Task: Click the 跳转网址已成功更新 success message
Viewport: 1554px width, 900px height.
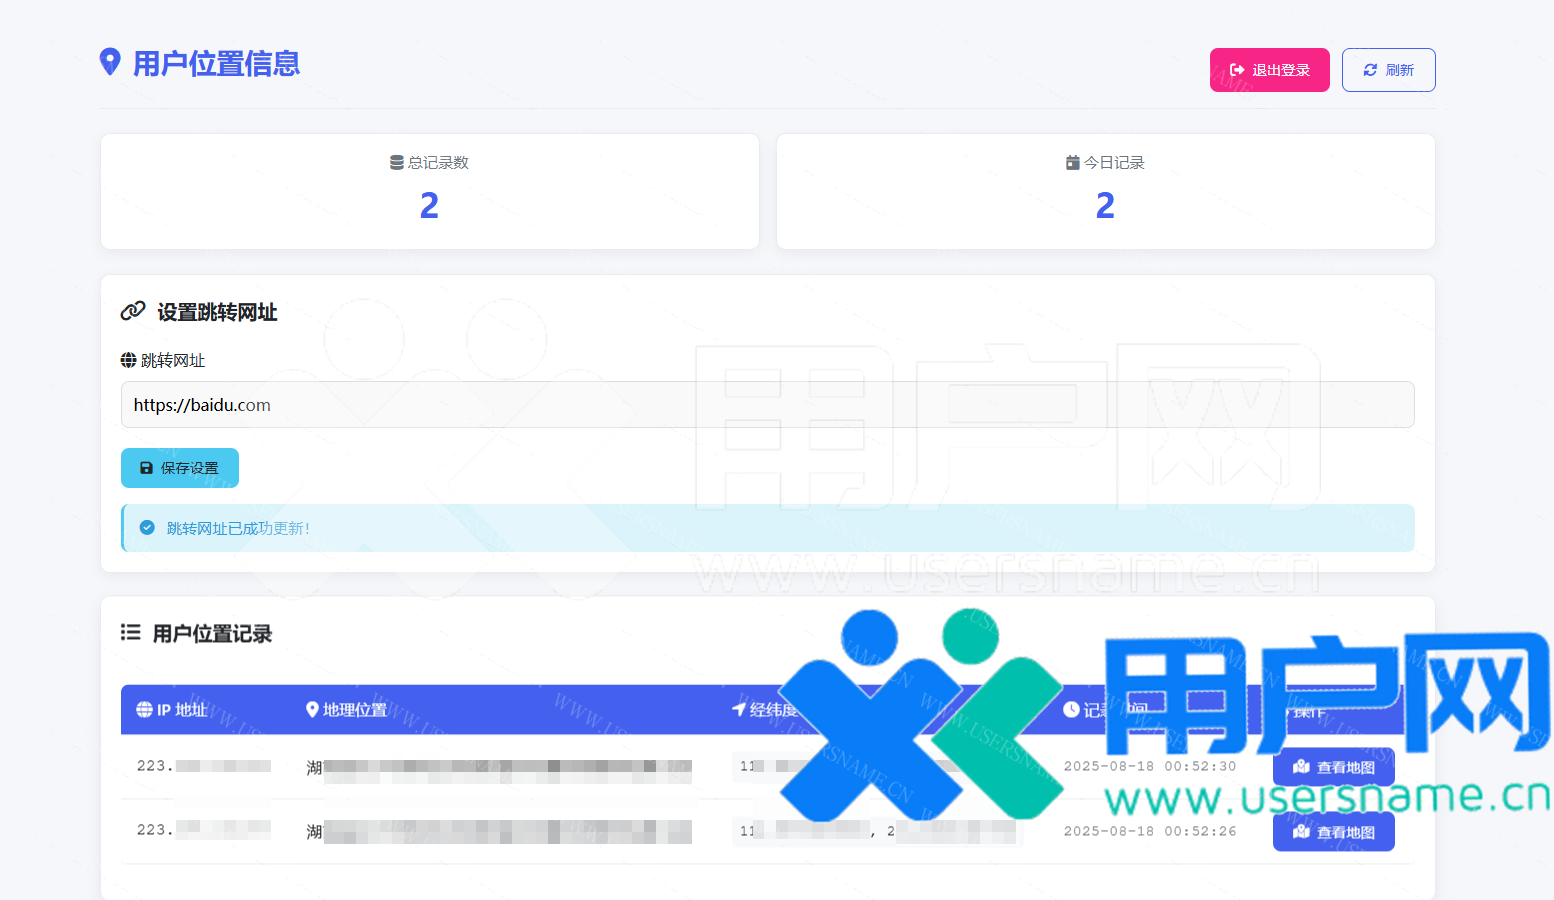Action: click(x=238, y=528)
